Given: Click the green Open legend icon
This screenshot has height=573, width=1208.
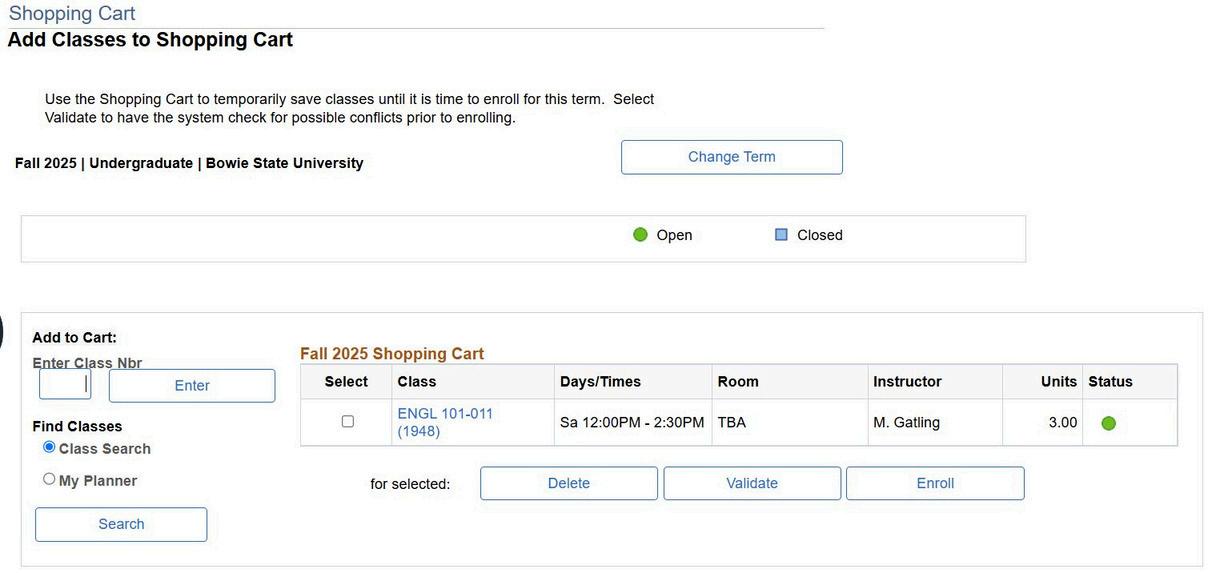Looking at the screenshot, I should click(641, 235).
